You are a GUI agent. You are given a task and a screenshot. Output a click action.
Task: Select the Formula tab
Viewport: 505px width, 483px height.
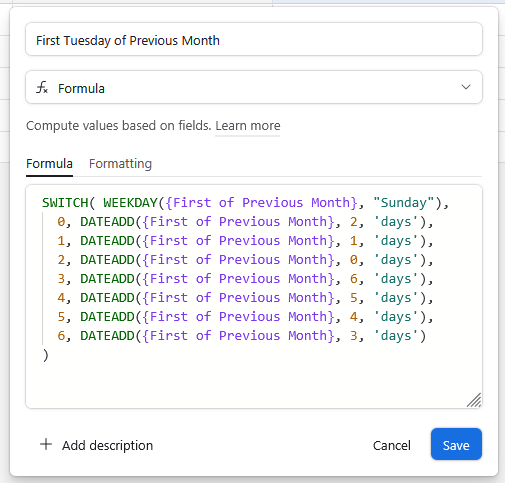pyautogui.click(x=49, y=164)
